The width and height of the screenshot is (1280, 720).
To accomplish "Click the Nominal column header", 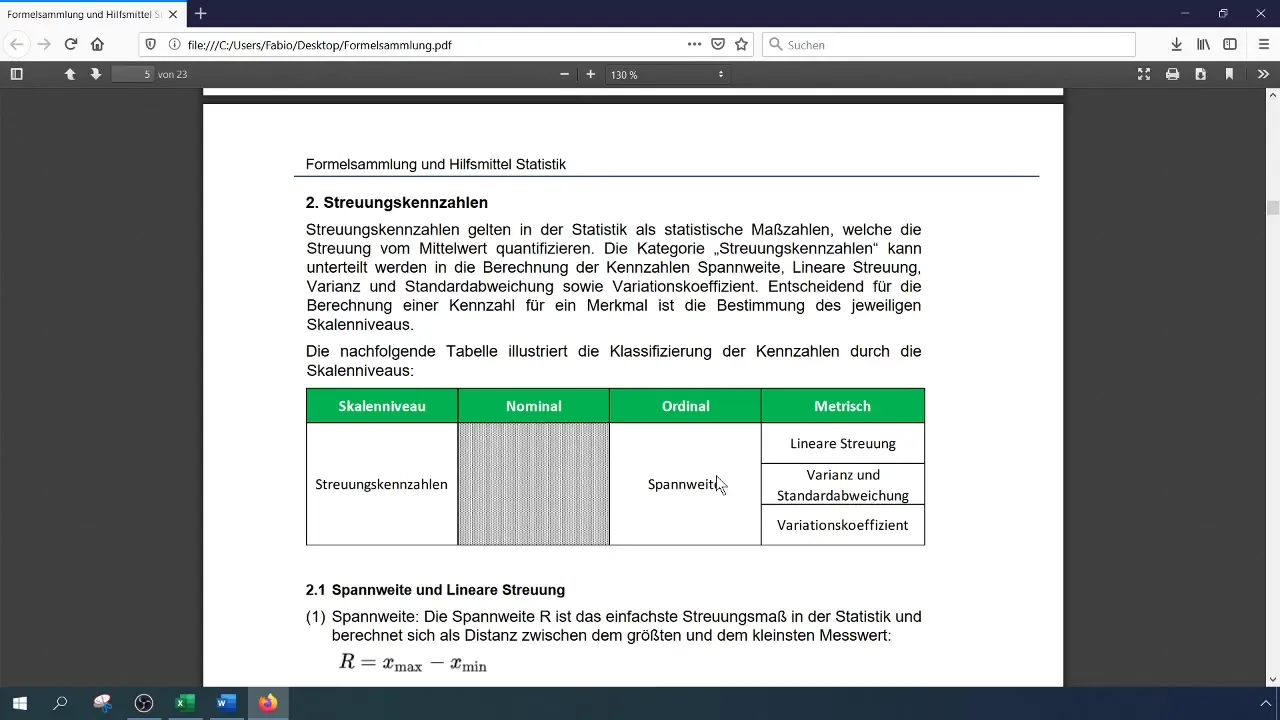I will 534,406.
